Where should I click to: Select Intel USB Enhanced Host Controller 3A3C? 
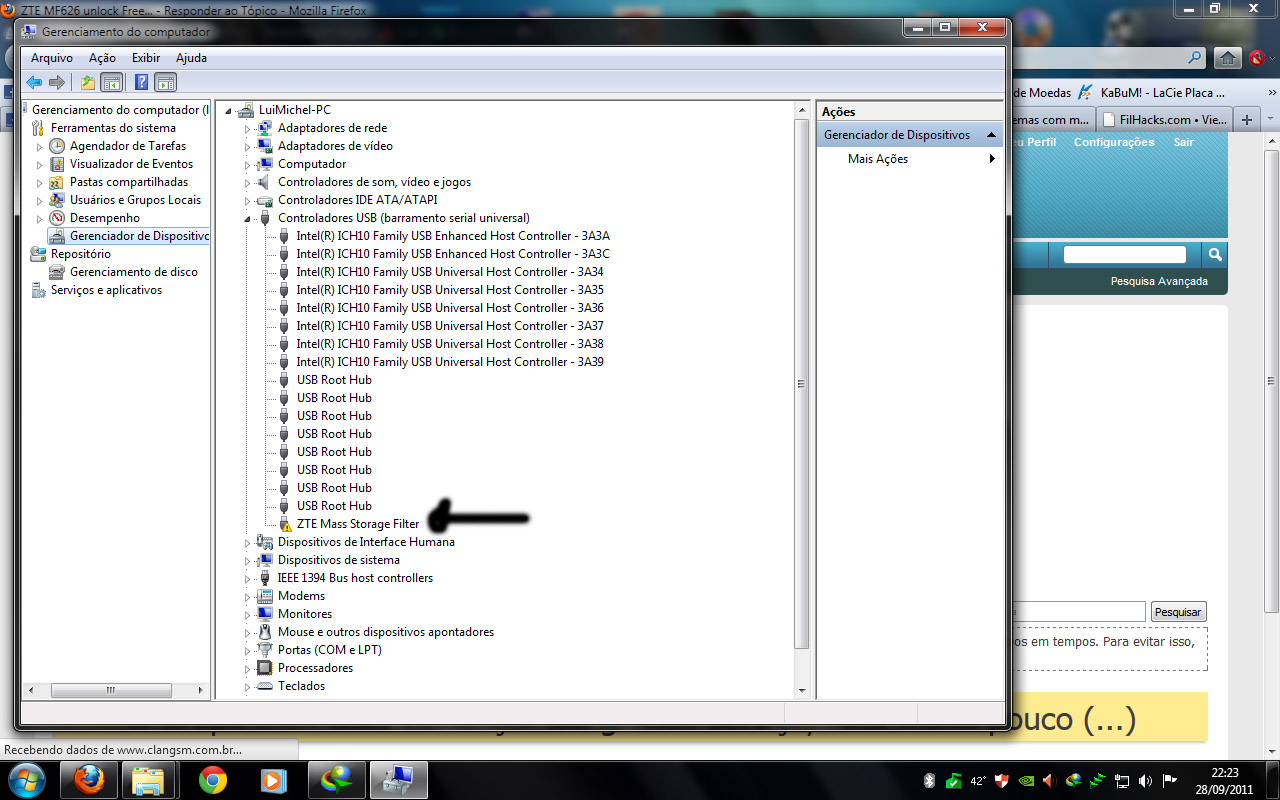click(453, 254)
